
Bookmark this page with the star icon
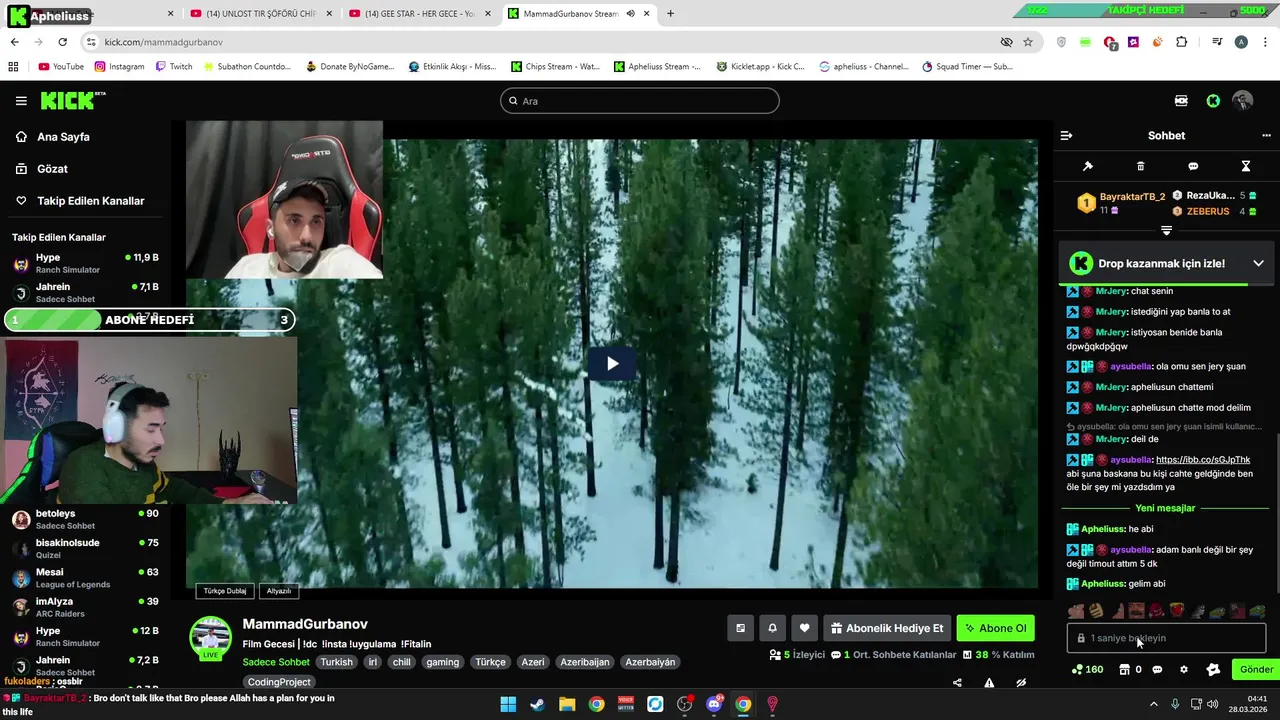[x=1028, y=42]
